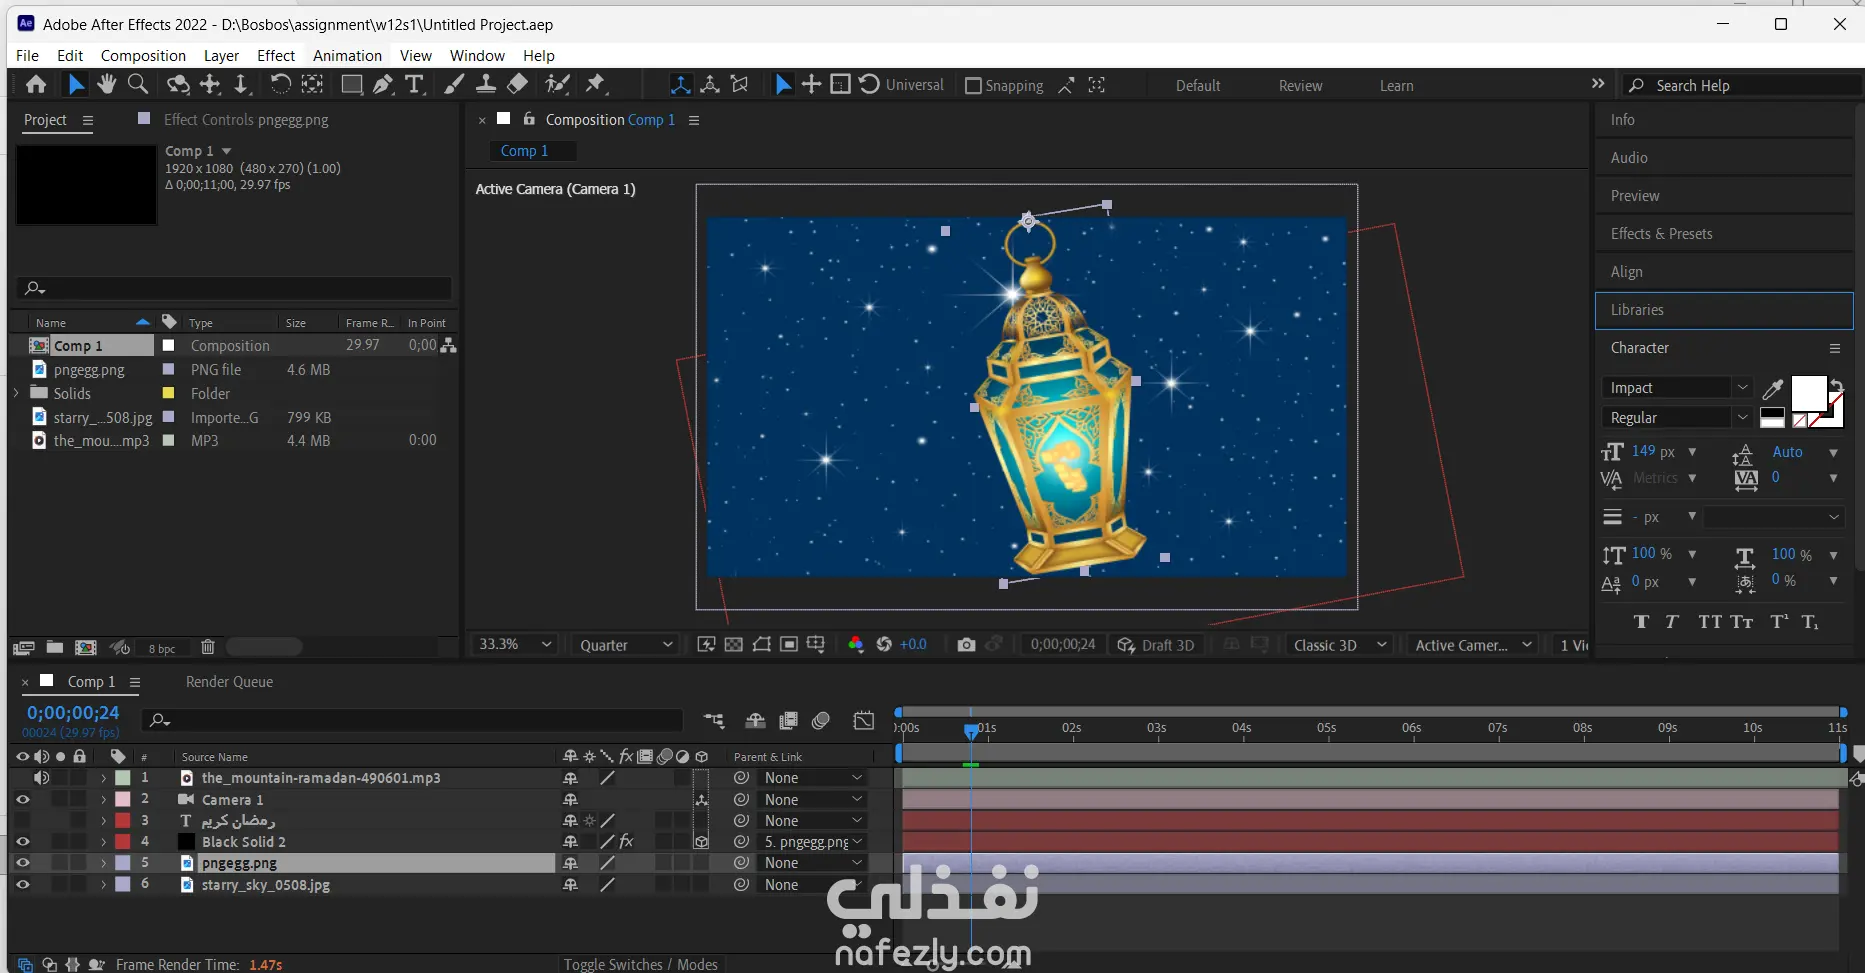Click the pink label color of Camera 1

click(x=123, y=800)
